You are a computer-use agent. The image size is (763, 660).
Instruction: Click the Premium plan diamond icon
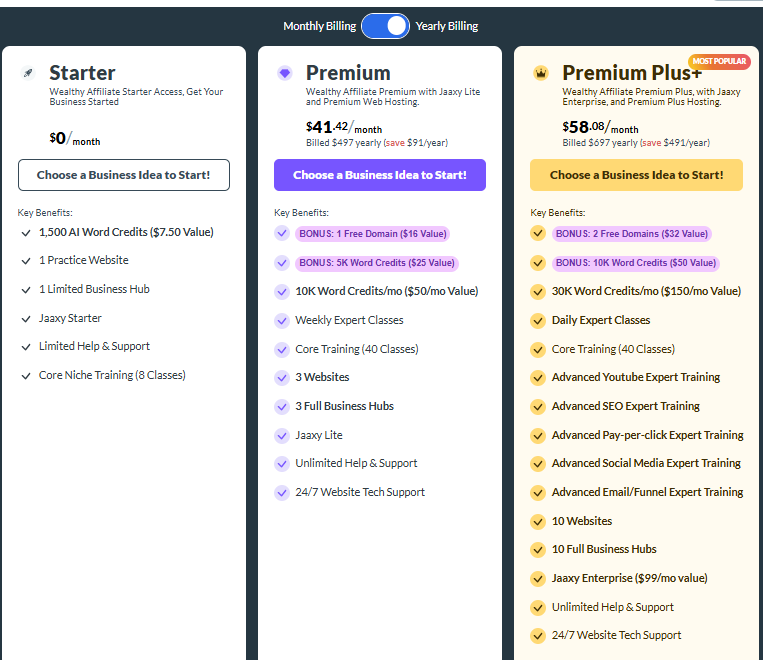pyautogui.click(x=285, y=73)
